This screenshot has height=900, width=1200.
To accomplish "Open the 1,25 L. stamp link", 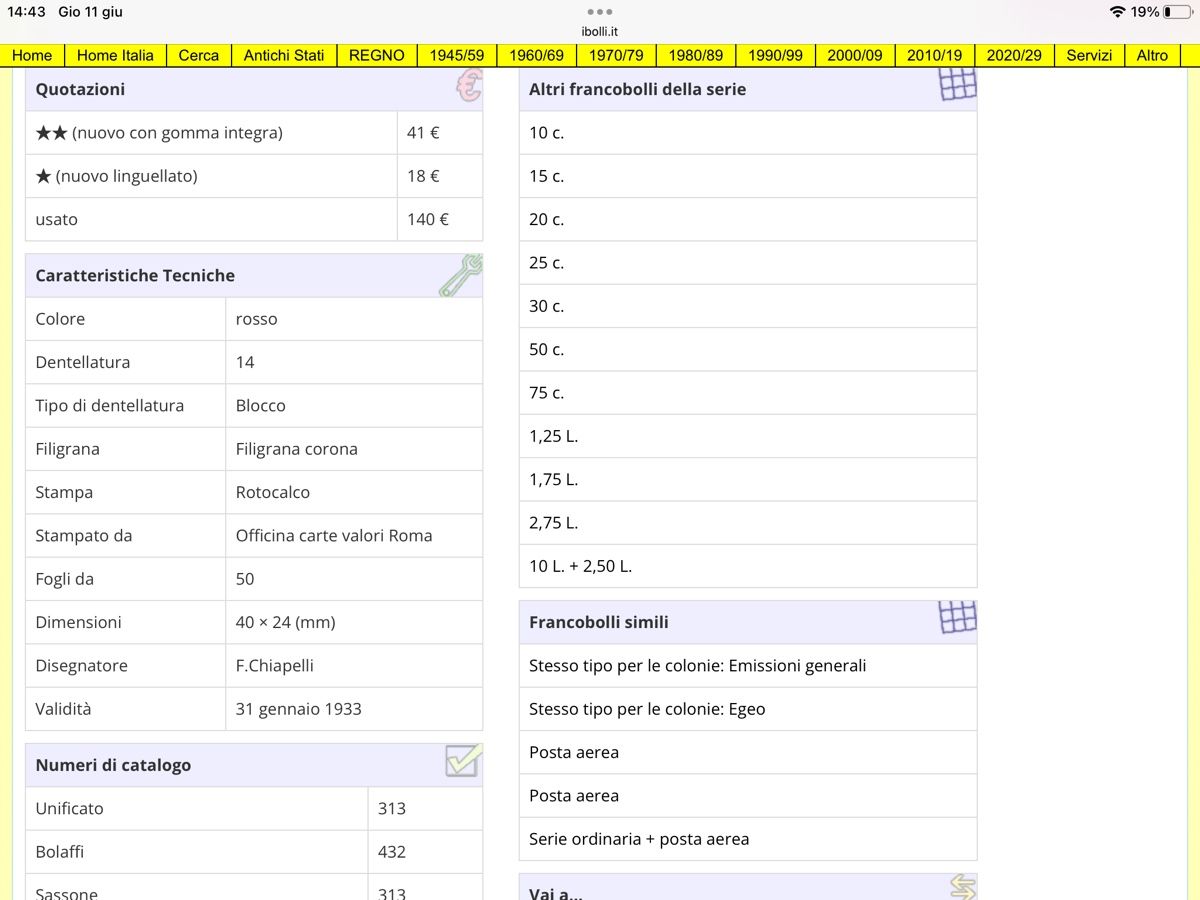I will pos(748,436).
